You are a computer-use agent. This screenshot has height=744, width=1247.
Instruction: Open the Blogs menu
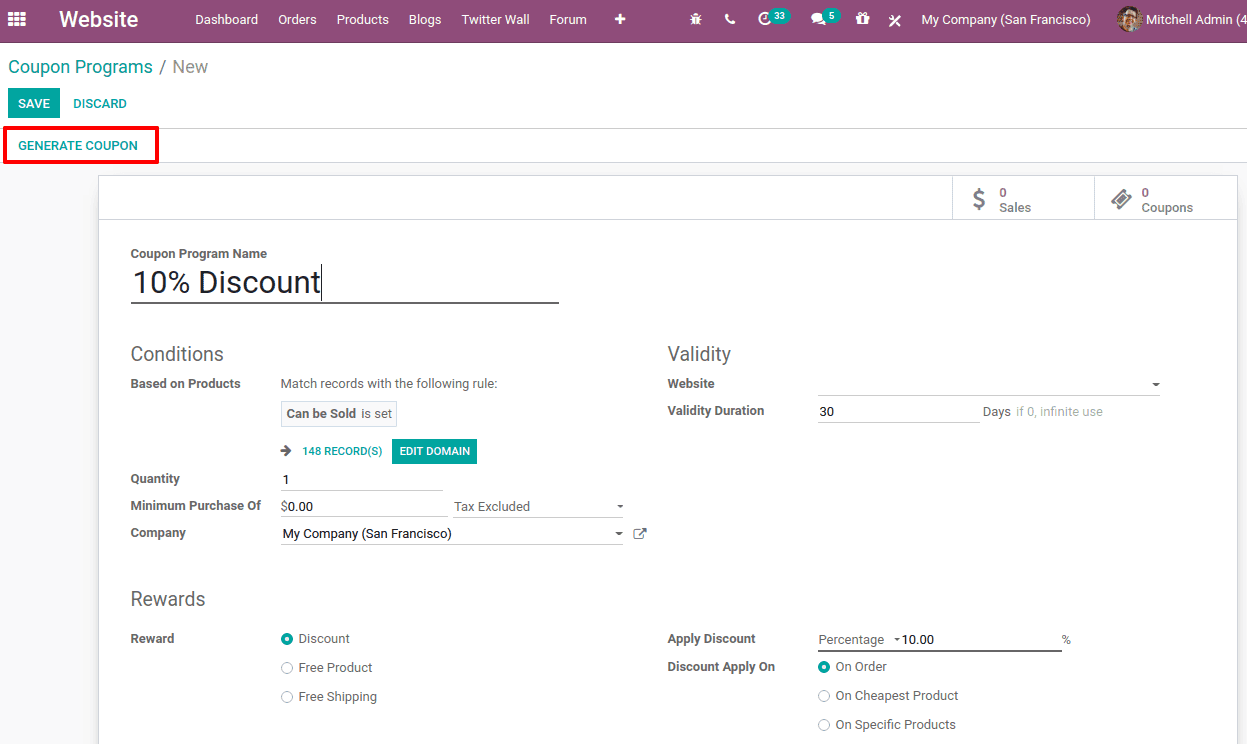click(425, 19)
